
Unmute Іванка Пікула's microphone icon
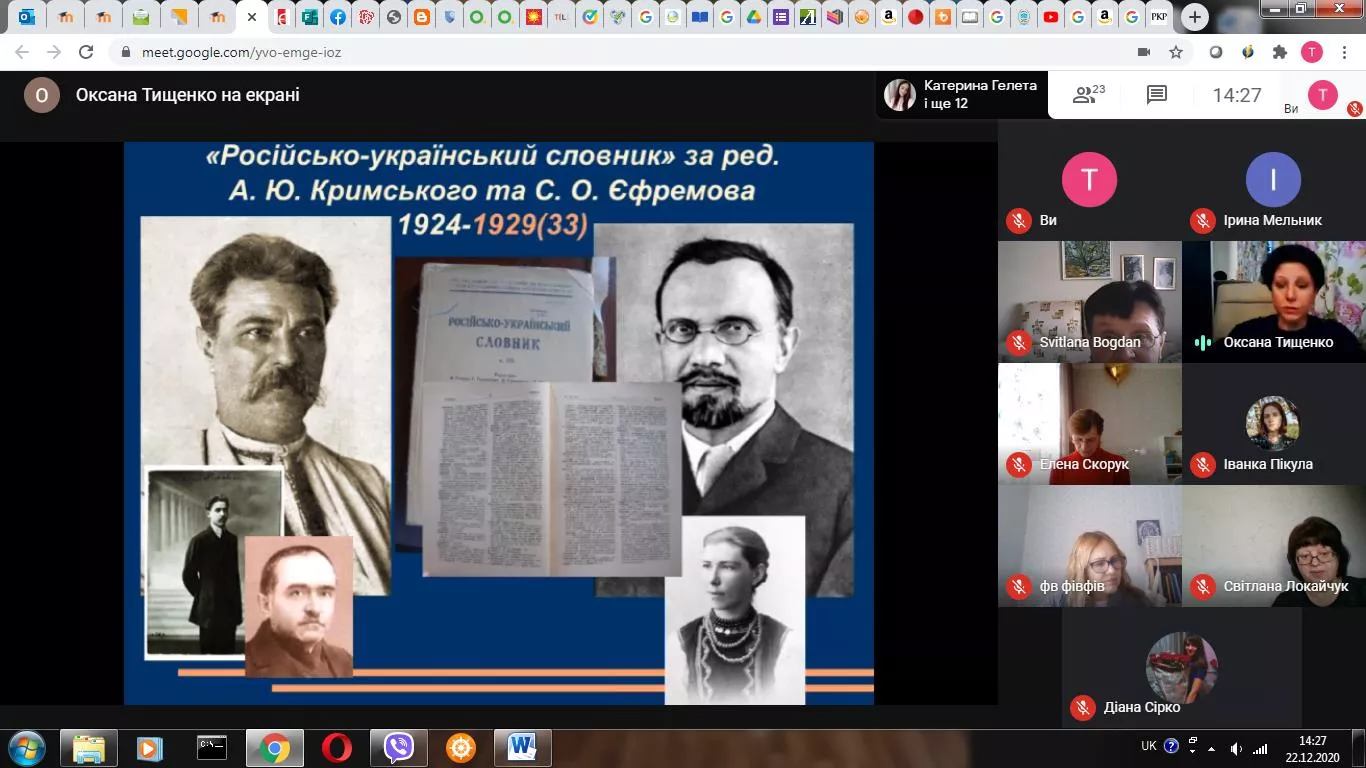1201,464
